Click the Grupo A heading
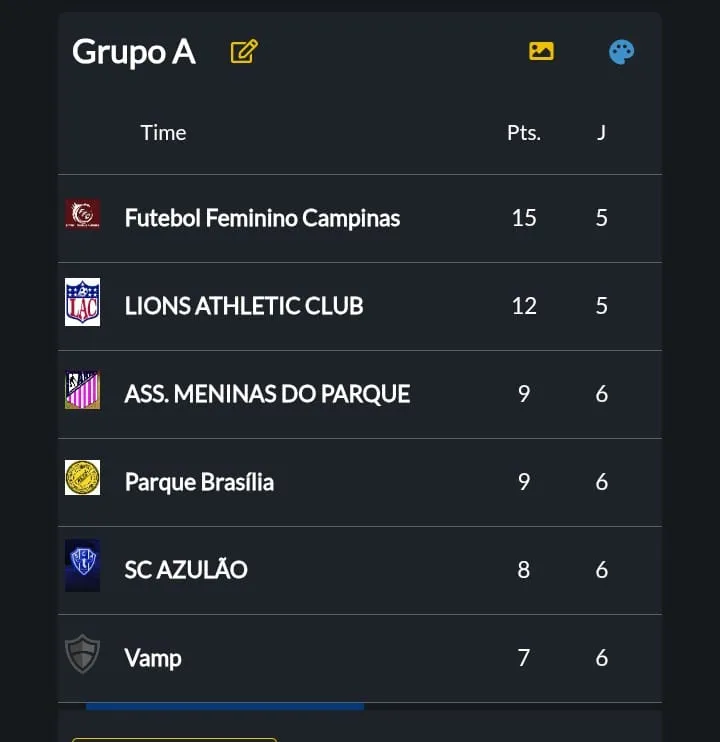 pos(134,52)
